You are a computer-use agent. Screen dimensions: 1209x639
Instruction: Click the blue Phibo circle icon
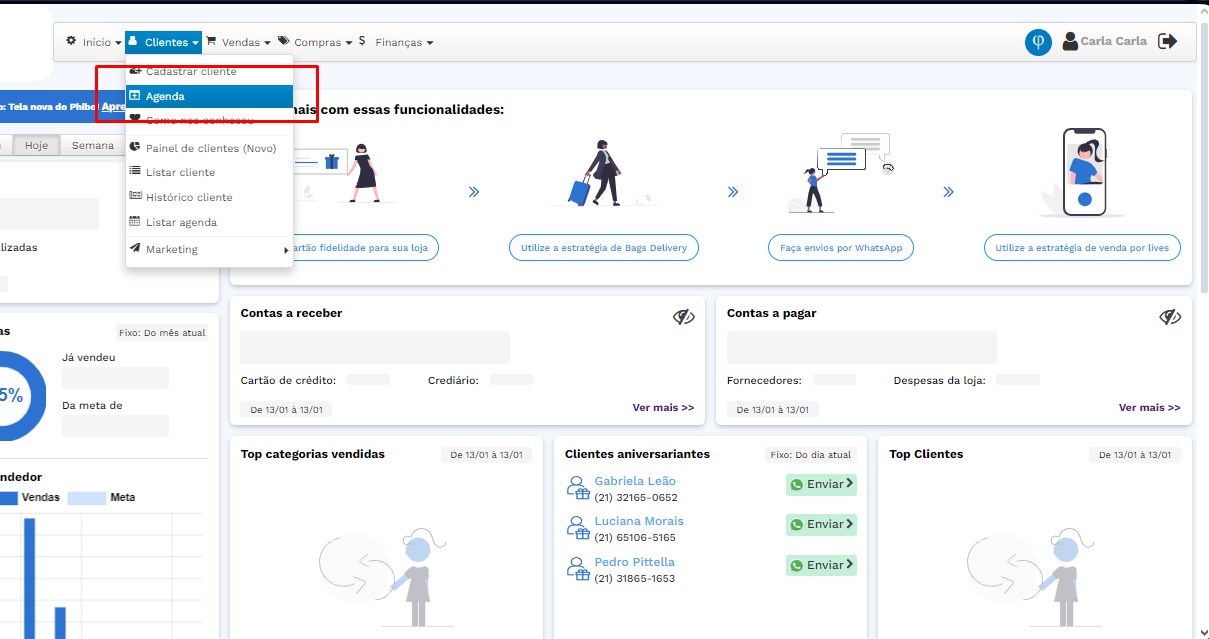[1038, 42]
